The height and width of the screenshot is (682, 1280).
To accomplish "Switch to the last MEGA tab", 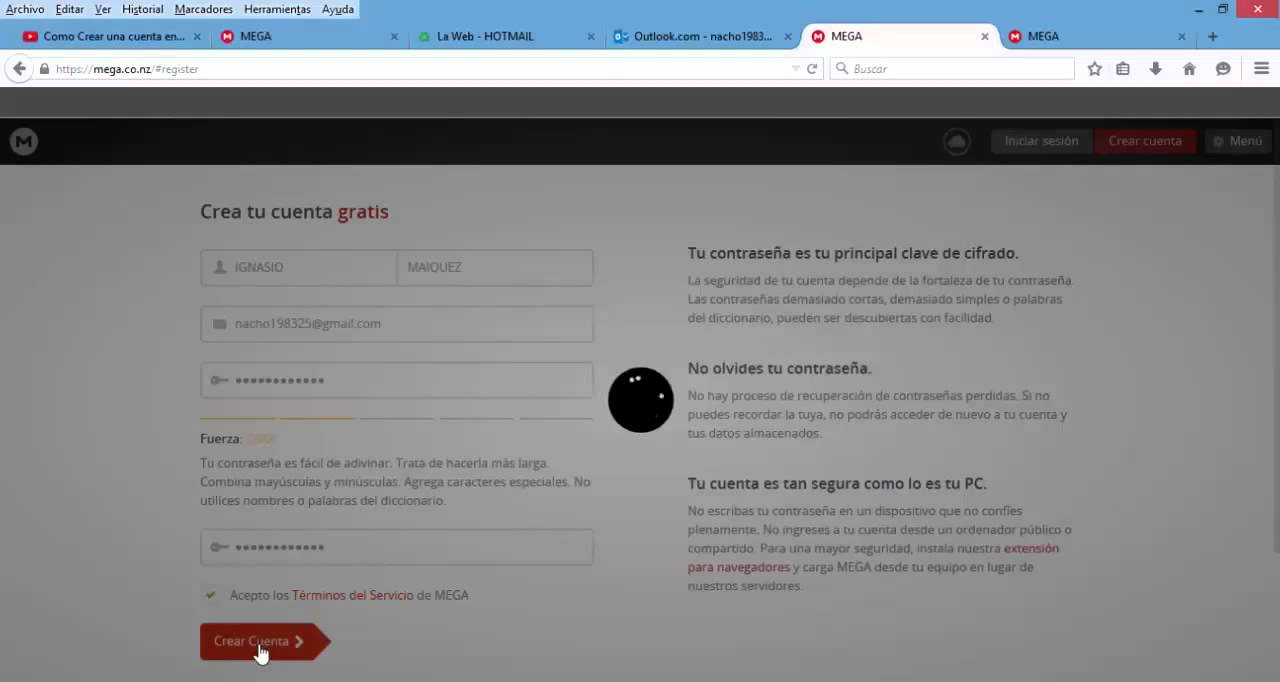I will pyautogui.click(x=1097, y=36).
